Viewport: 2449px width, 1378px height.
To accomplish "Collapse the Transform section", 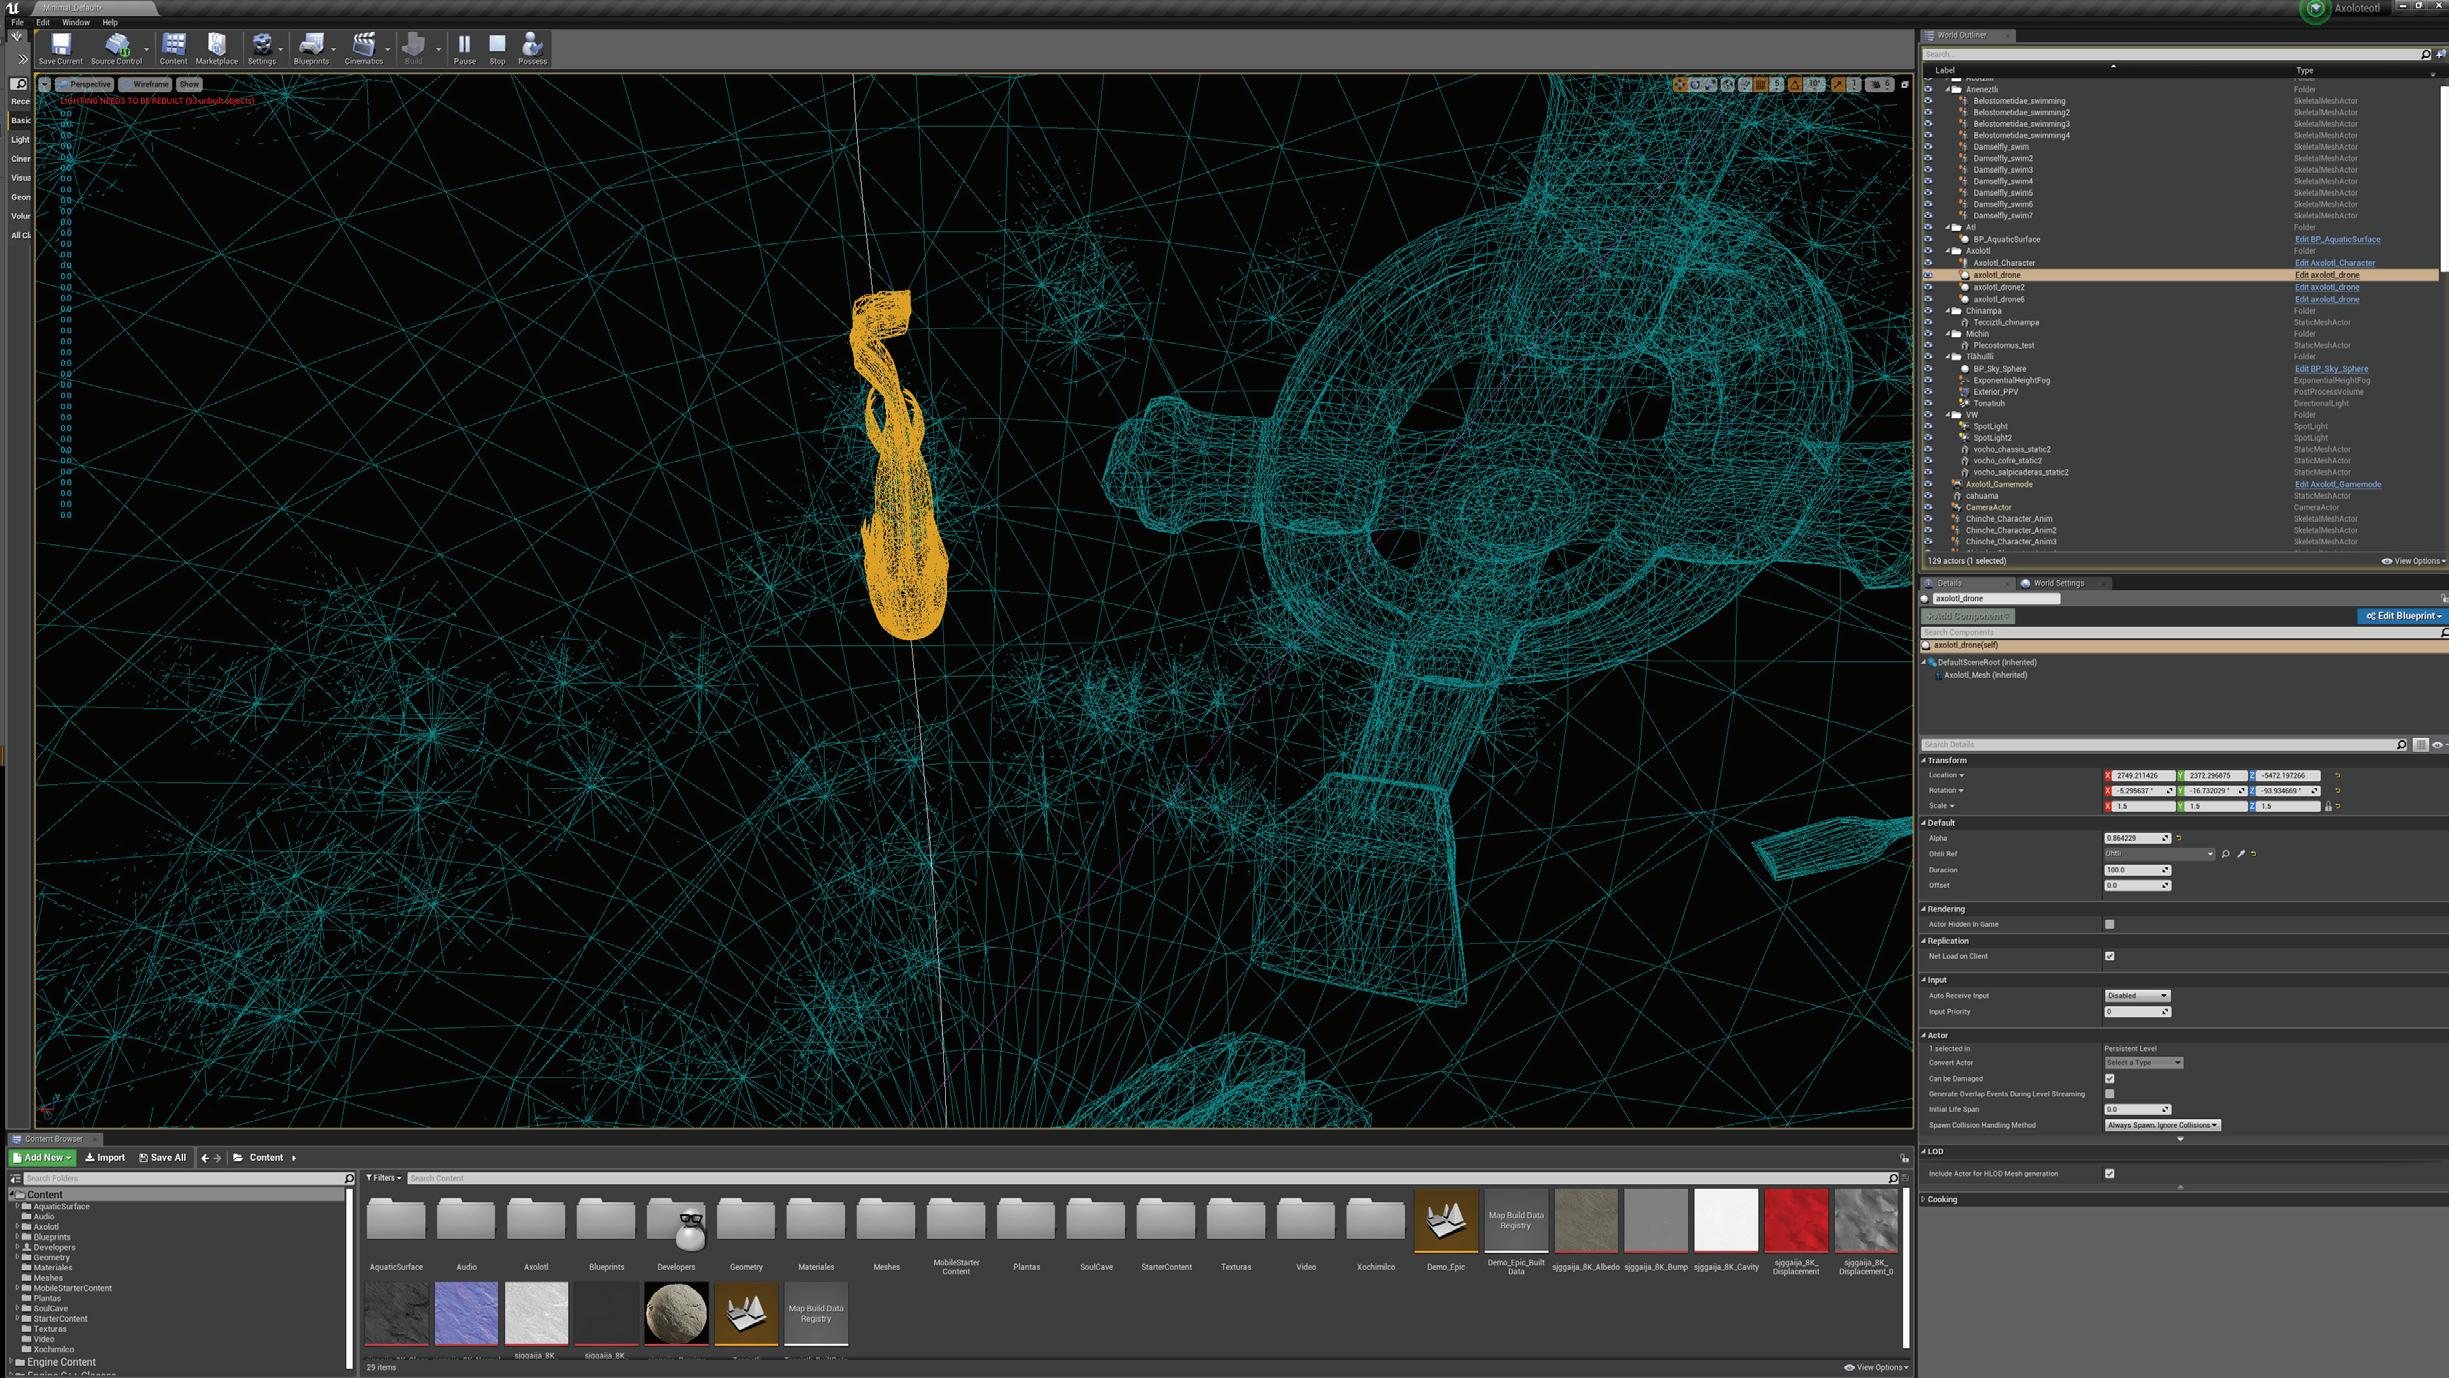I will click(x=1924, y=760).
